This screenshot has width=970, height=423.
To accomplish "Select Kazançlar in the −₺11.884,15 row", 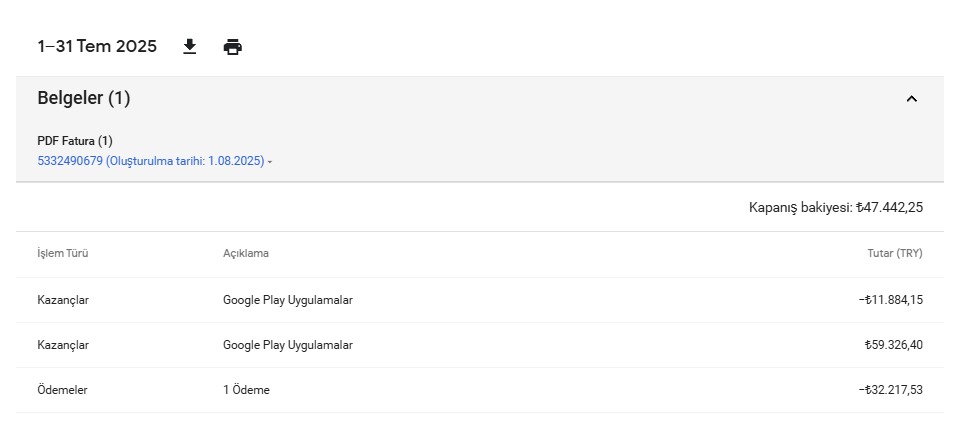I will click(63, 300).
